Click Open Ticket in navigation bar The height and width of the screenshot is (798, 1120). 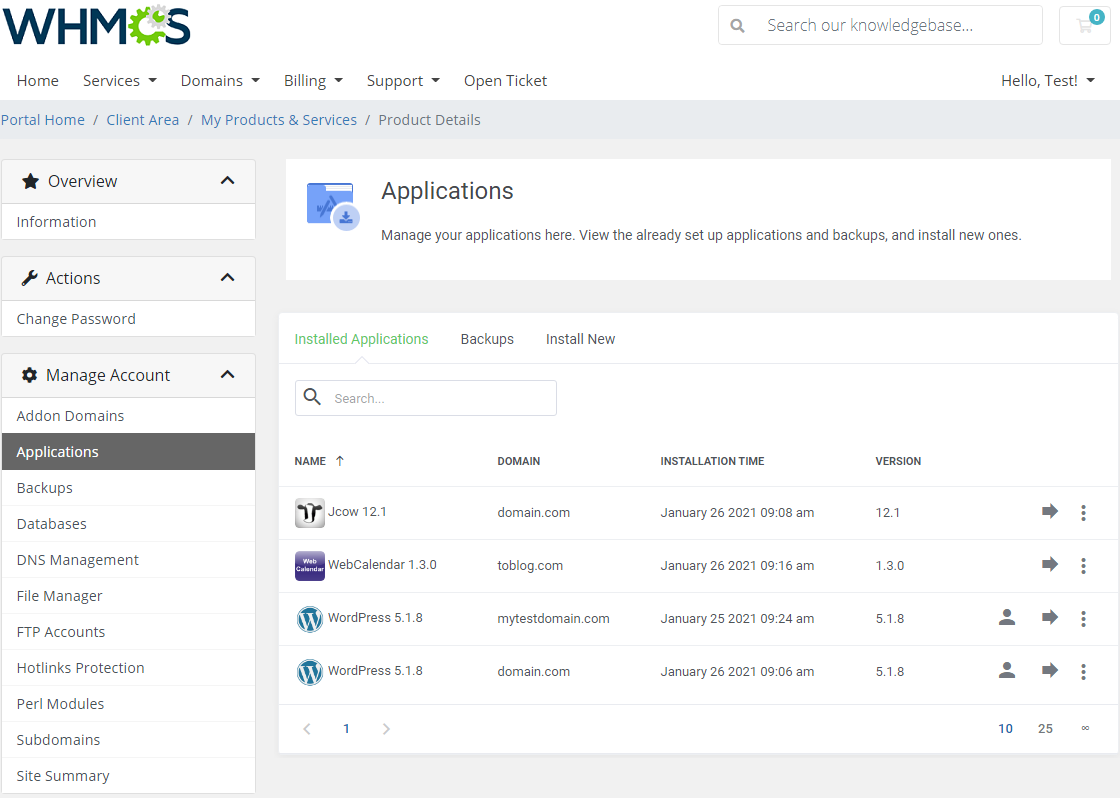[505, 81]
